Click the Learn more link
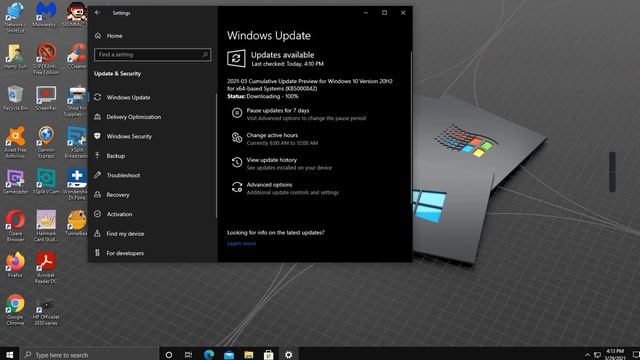This screenshot has width=640, height=360. [x=241, y=243]
